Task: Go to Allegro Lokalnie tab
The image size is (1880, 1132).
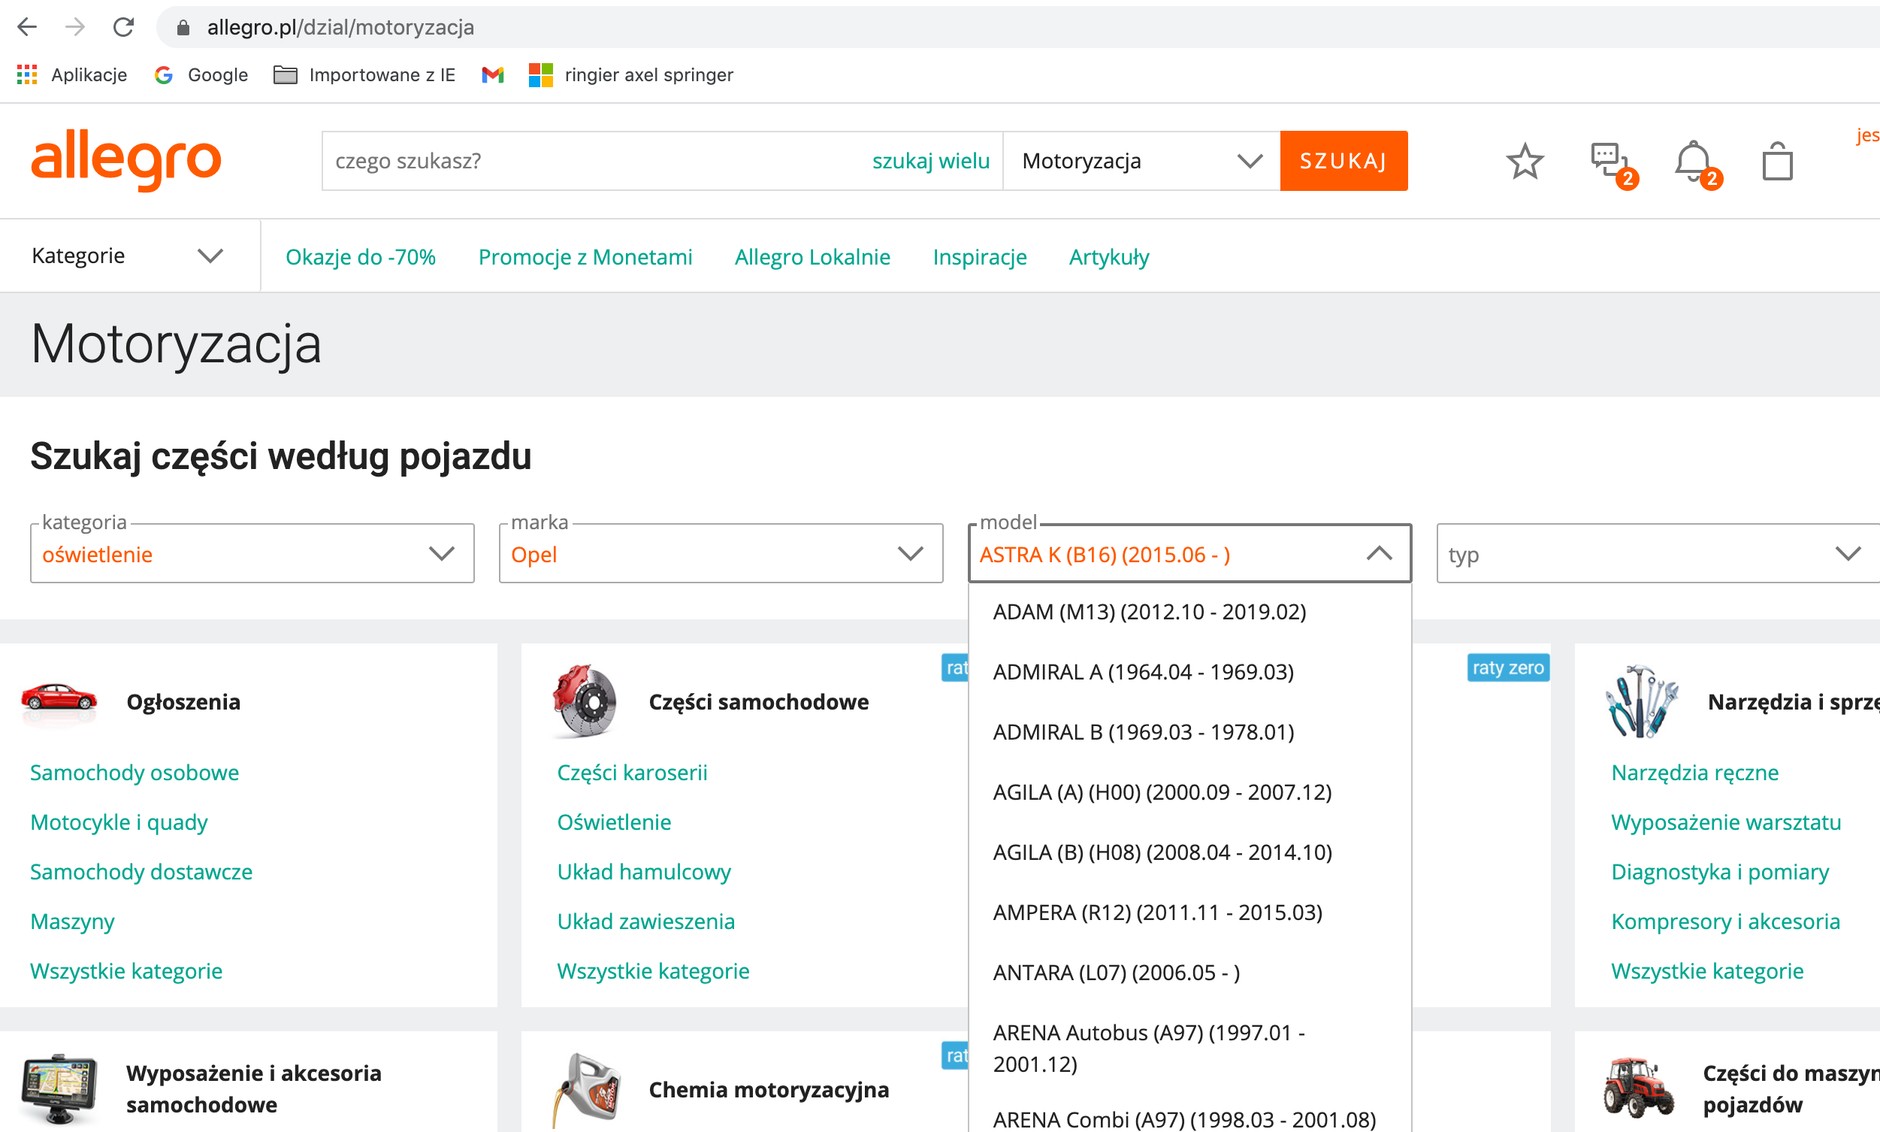Action: 812,257
